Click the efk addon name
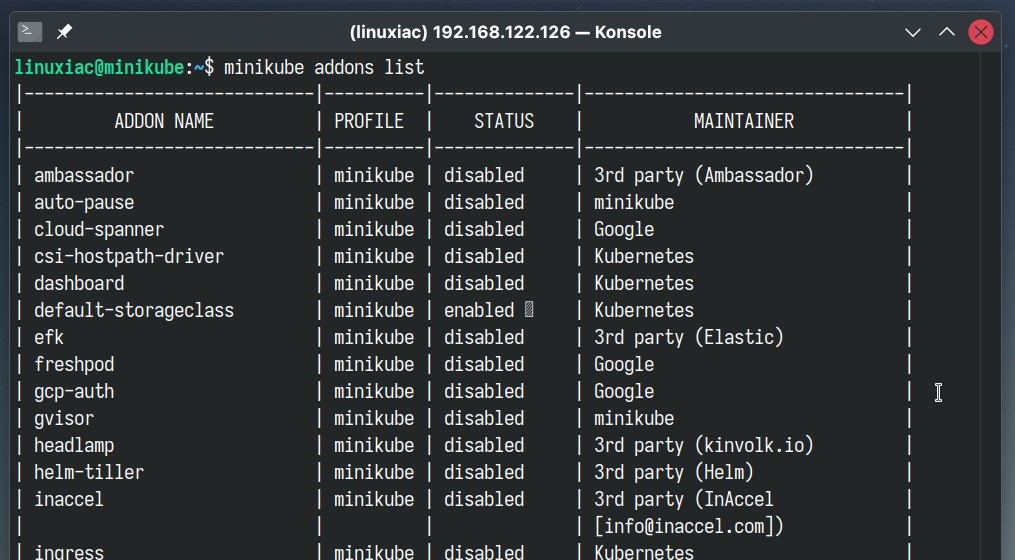Screen dimensions: 1015x560 click(x=49, y=337)
